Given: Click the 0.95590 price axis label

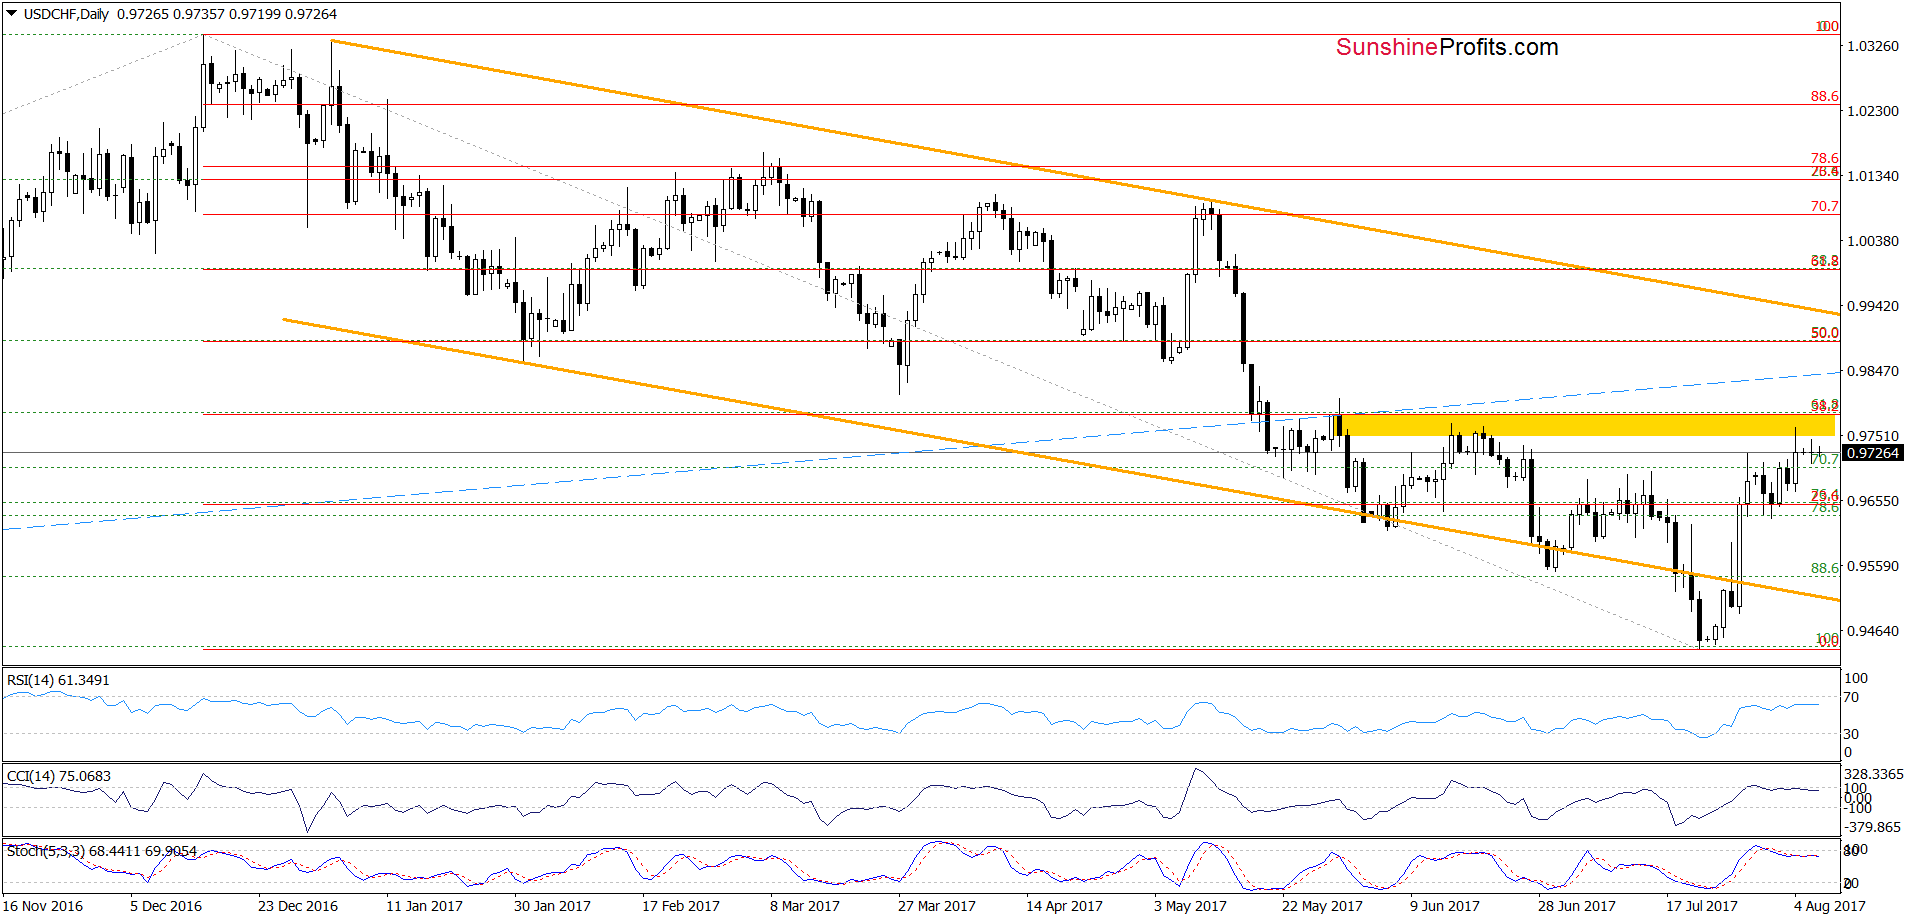Looking at the screenshot, I should coord(1872,566).
